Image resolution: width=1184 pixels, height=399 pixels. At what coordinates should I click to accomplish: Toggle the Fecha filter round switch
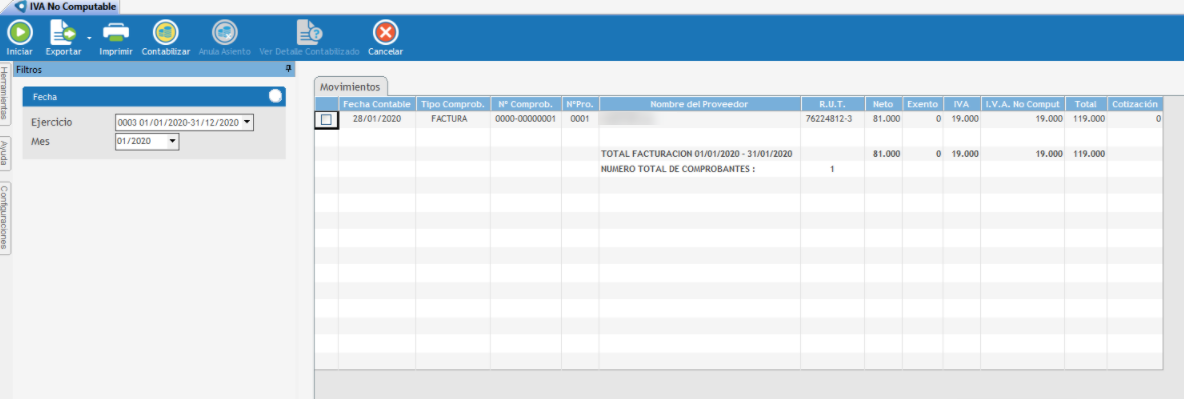click(x=276, y=96)
